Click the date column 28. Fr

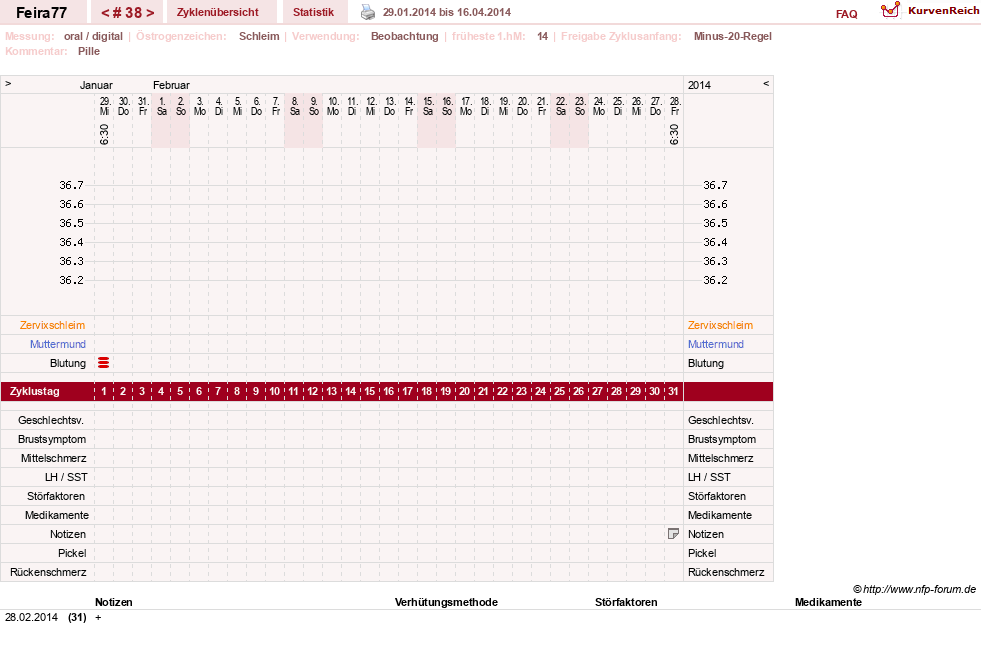[674, 106]
